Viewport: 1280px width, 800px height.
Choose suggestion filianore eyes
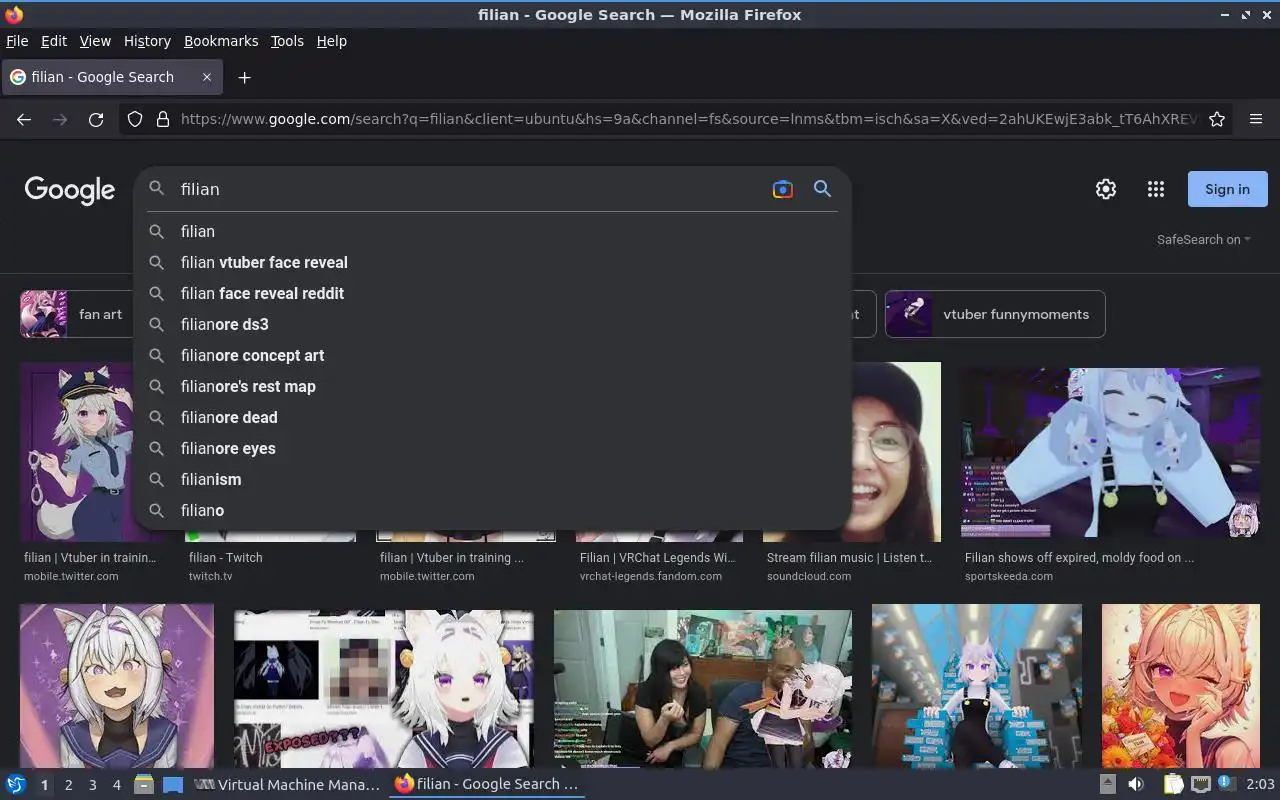tap(492, 448)
